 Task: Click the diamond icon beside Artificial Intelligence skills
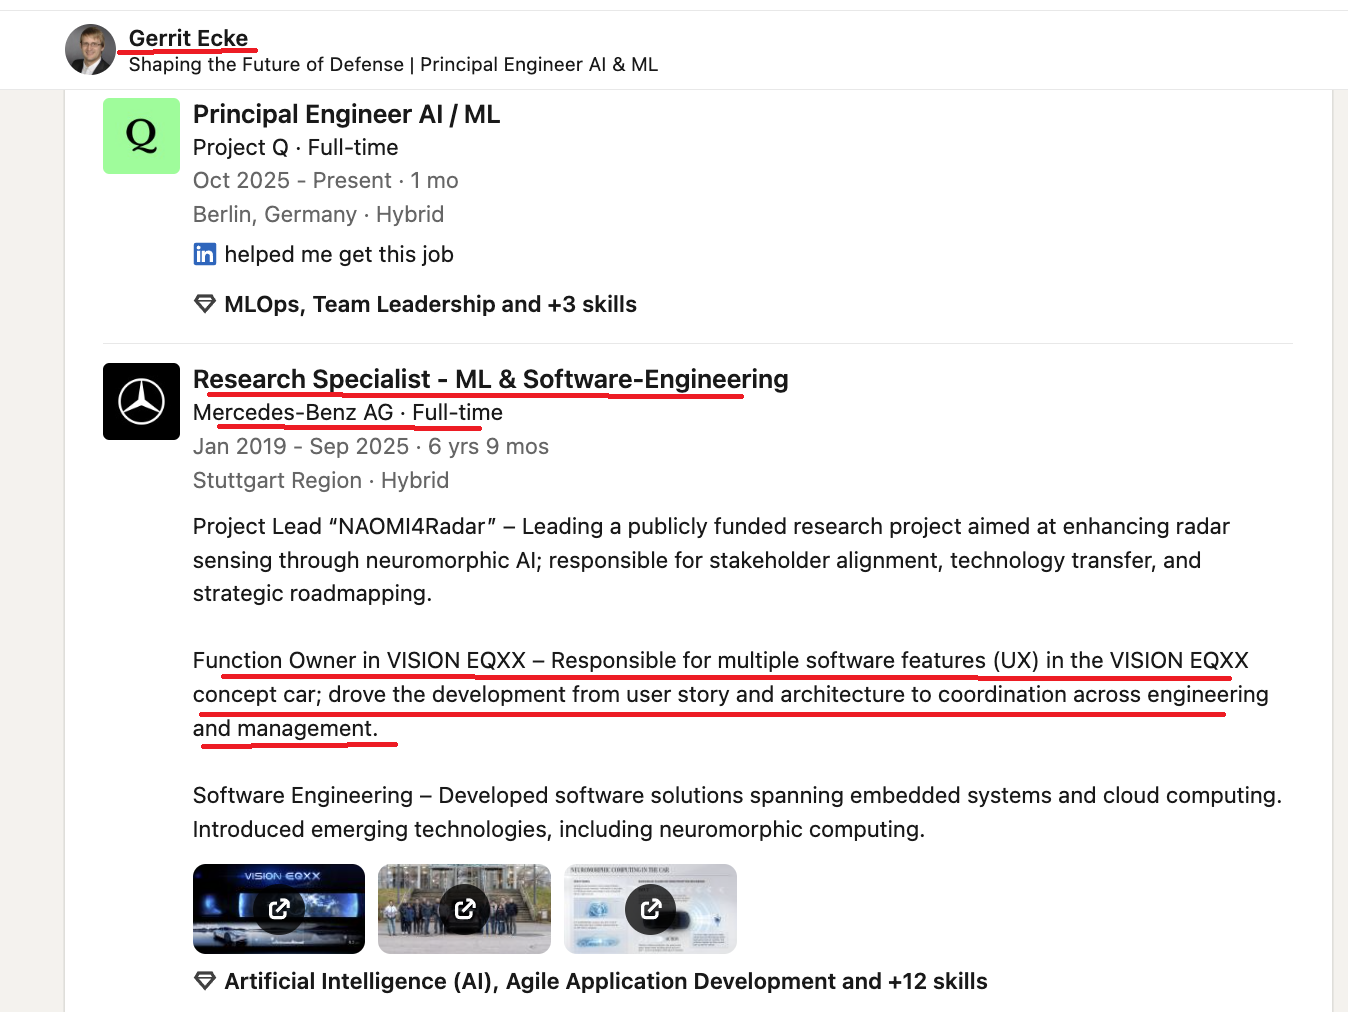[x=204, y=981]
